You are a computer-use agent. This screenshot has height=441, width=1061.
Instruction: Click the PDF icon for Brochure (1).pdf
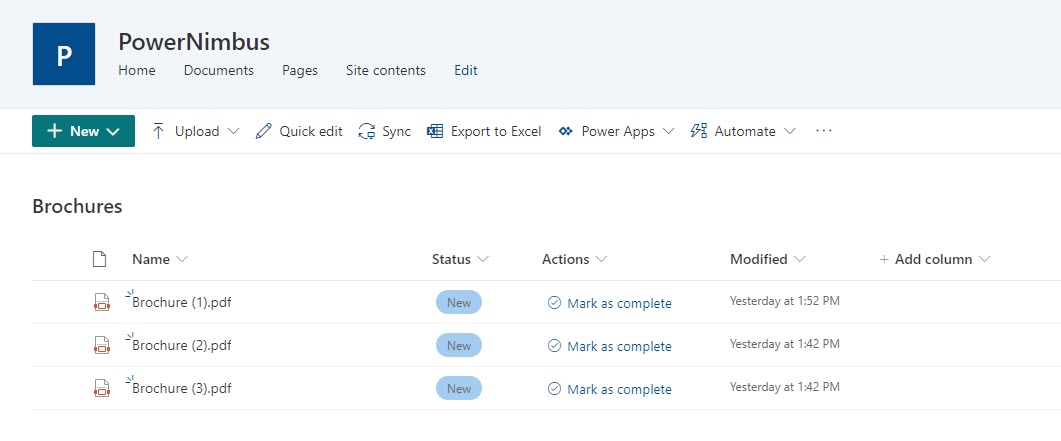tap(101, 303)
